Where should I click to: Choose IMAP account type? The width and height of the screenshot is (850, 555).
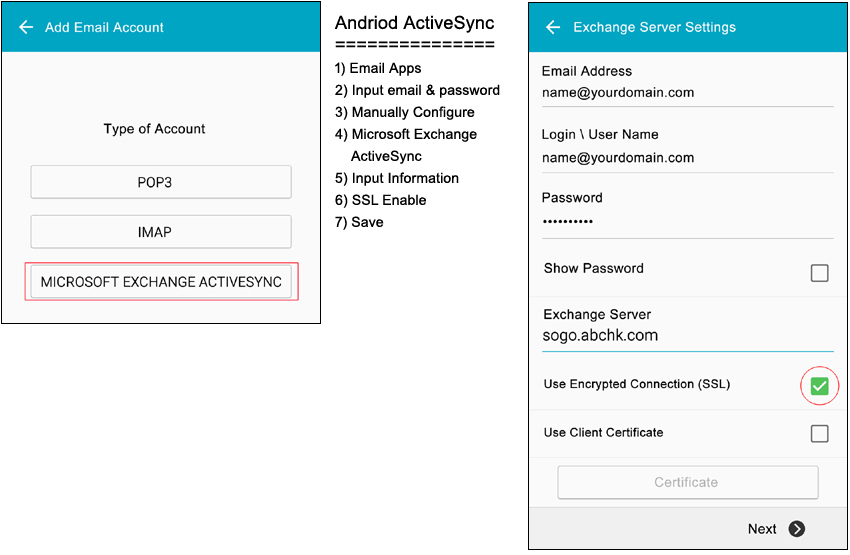pos(161,232)
